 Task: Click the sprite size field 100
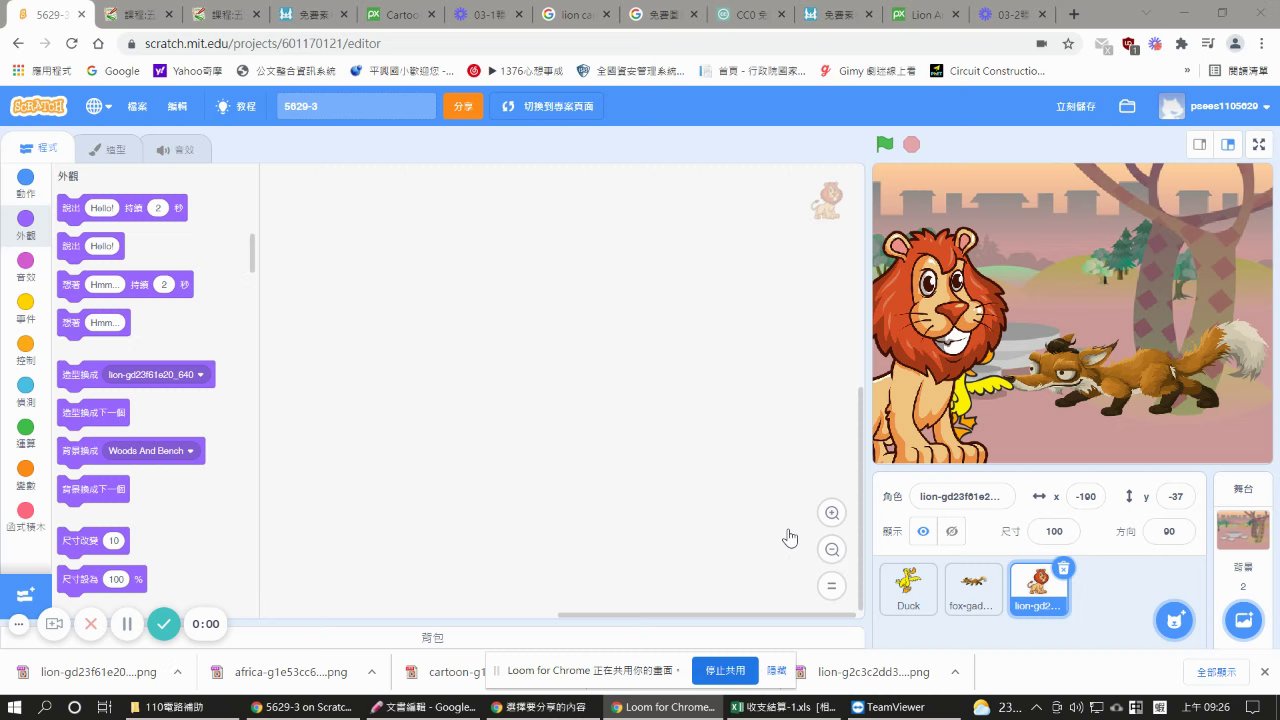pos(1054,531)
